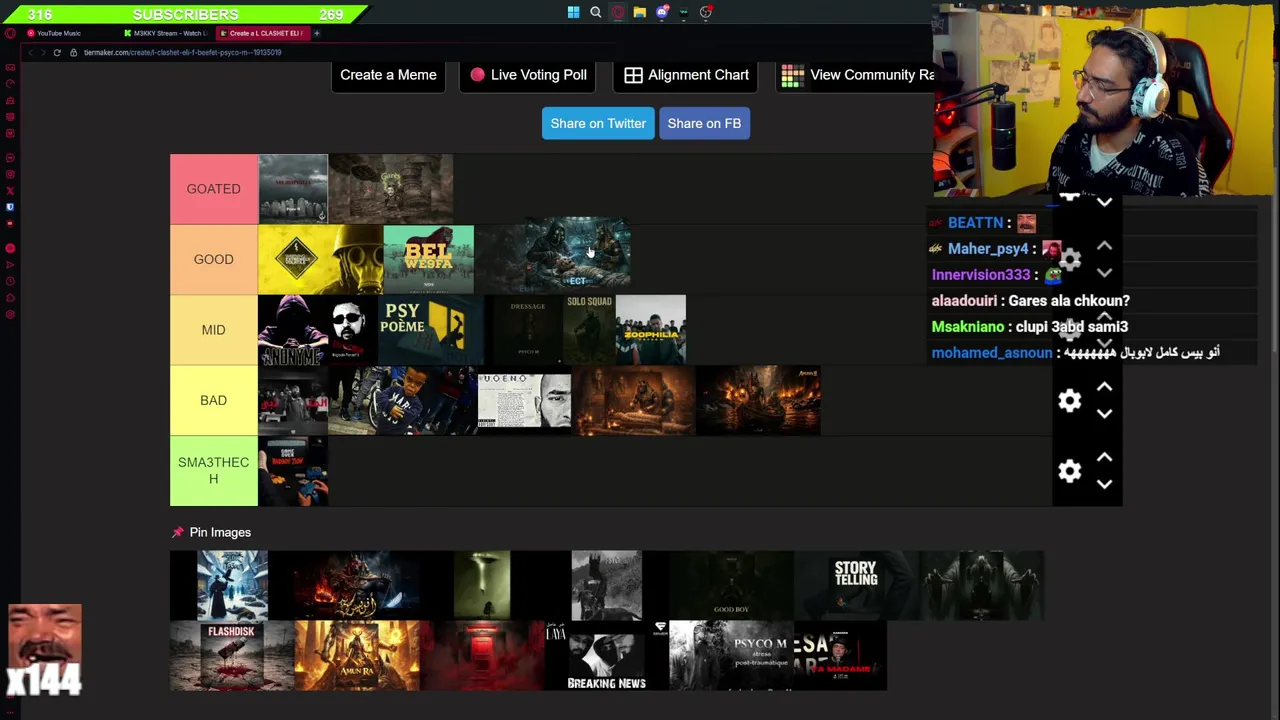Pick the FLASHDISK image below
This screenshot has width=1280, height=720.
click(x=232, y=656)
